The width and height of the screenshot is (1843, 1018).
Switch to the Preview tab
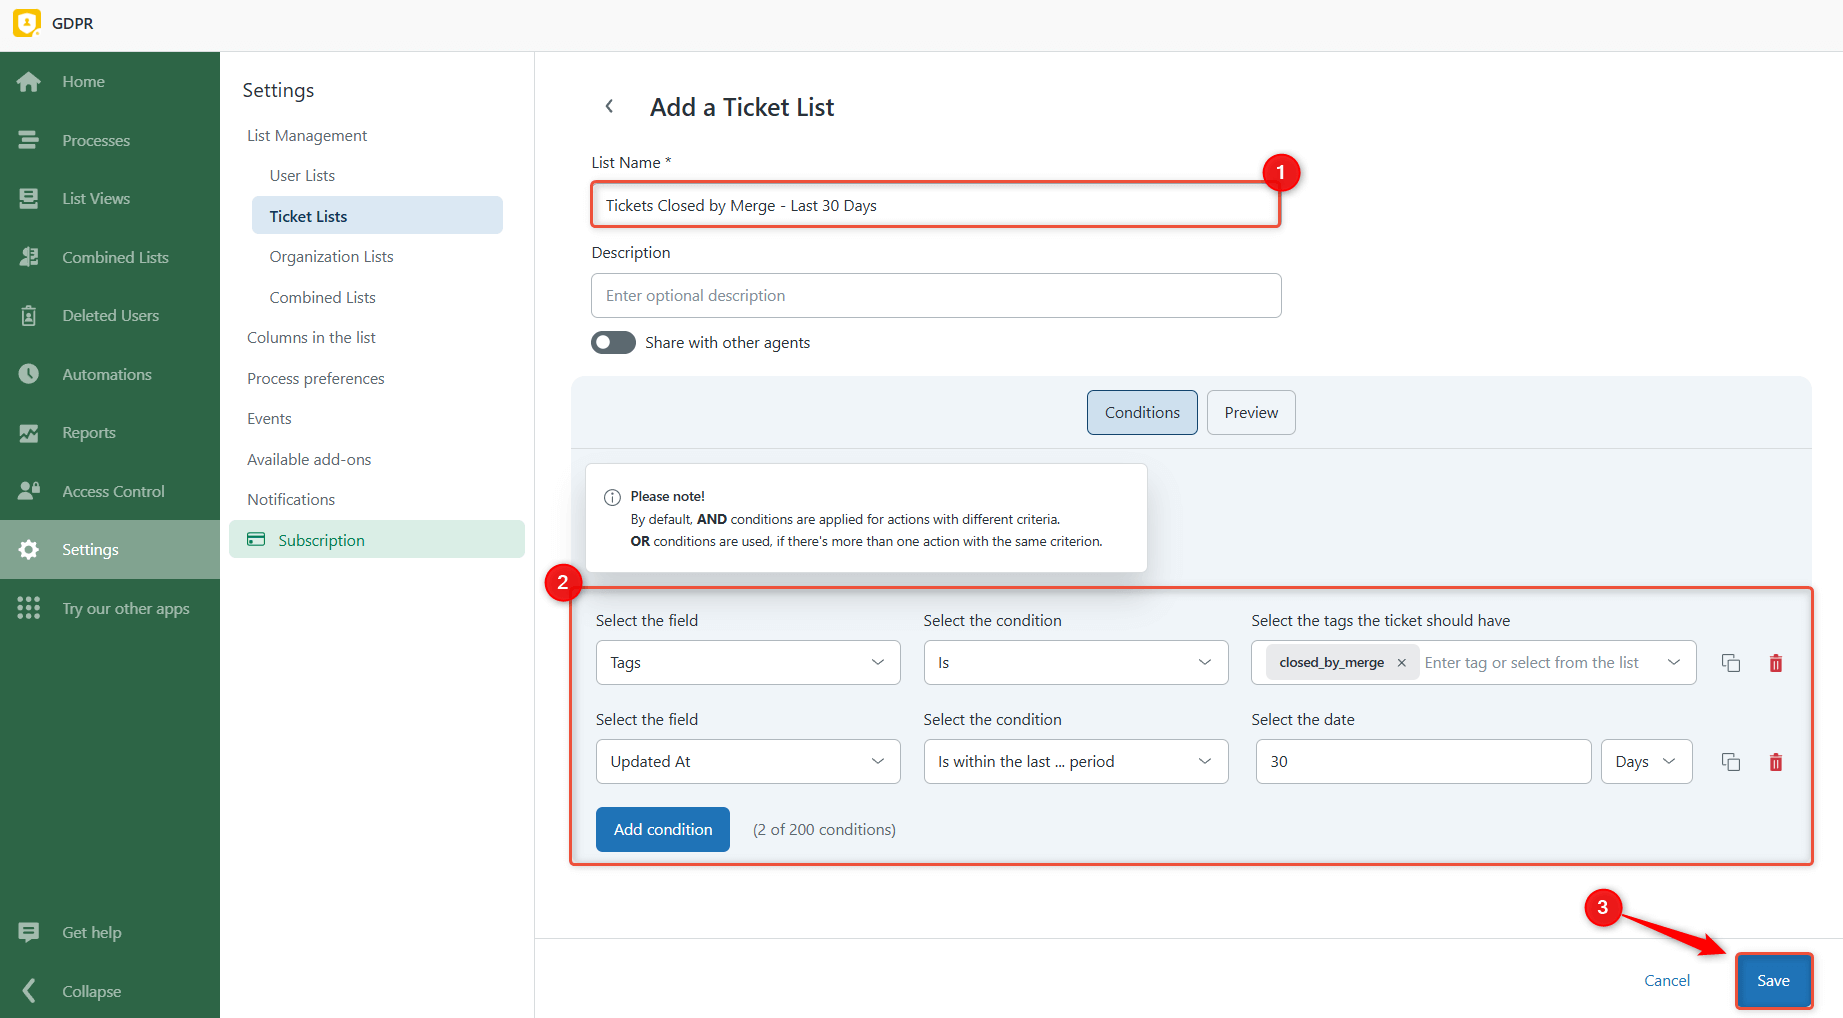(1250, 413)
